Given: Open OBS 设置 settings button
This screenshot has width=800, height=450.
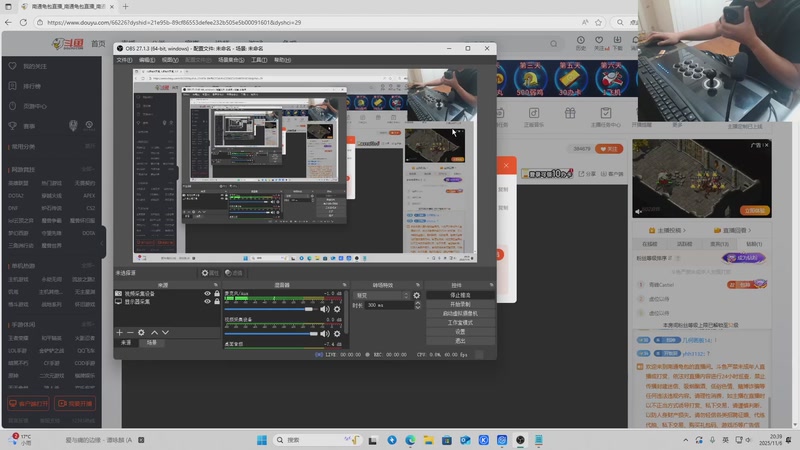Looking at the screenshot, I should pyautogui.click(x=460, y=332).
